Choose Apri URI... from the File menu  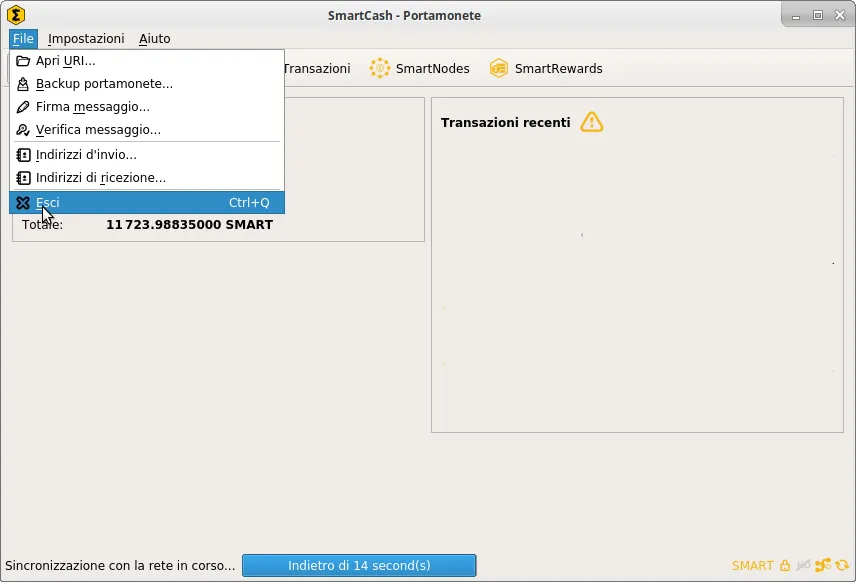click(147, 61)
